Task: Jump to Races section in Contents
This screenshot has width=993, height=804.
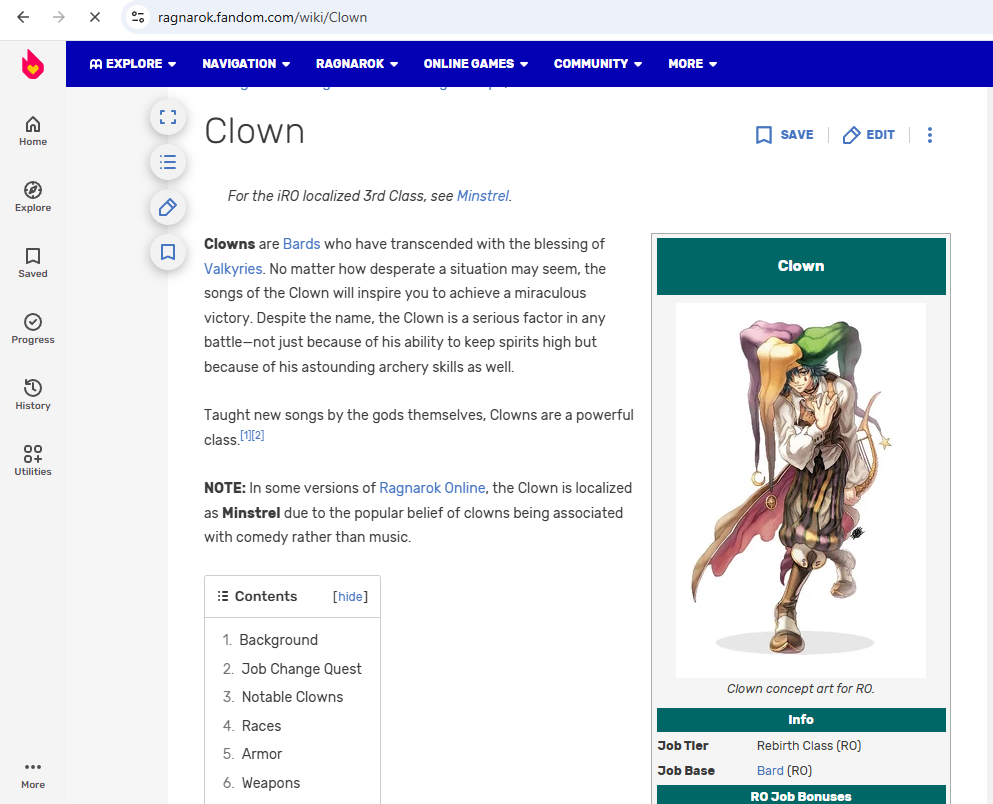Action: (x=262, y=726)
